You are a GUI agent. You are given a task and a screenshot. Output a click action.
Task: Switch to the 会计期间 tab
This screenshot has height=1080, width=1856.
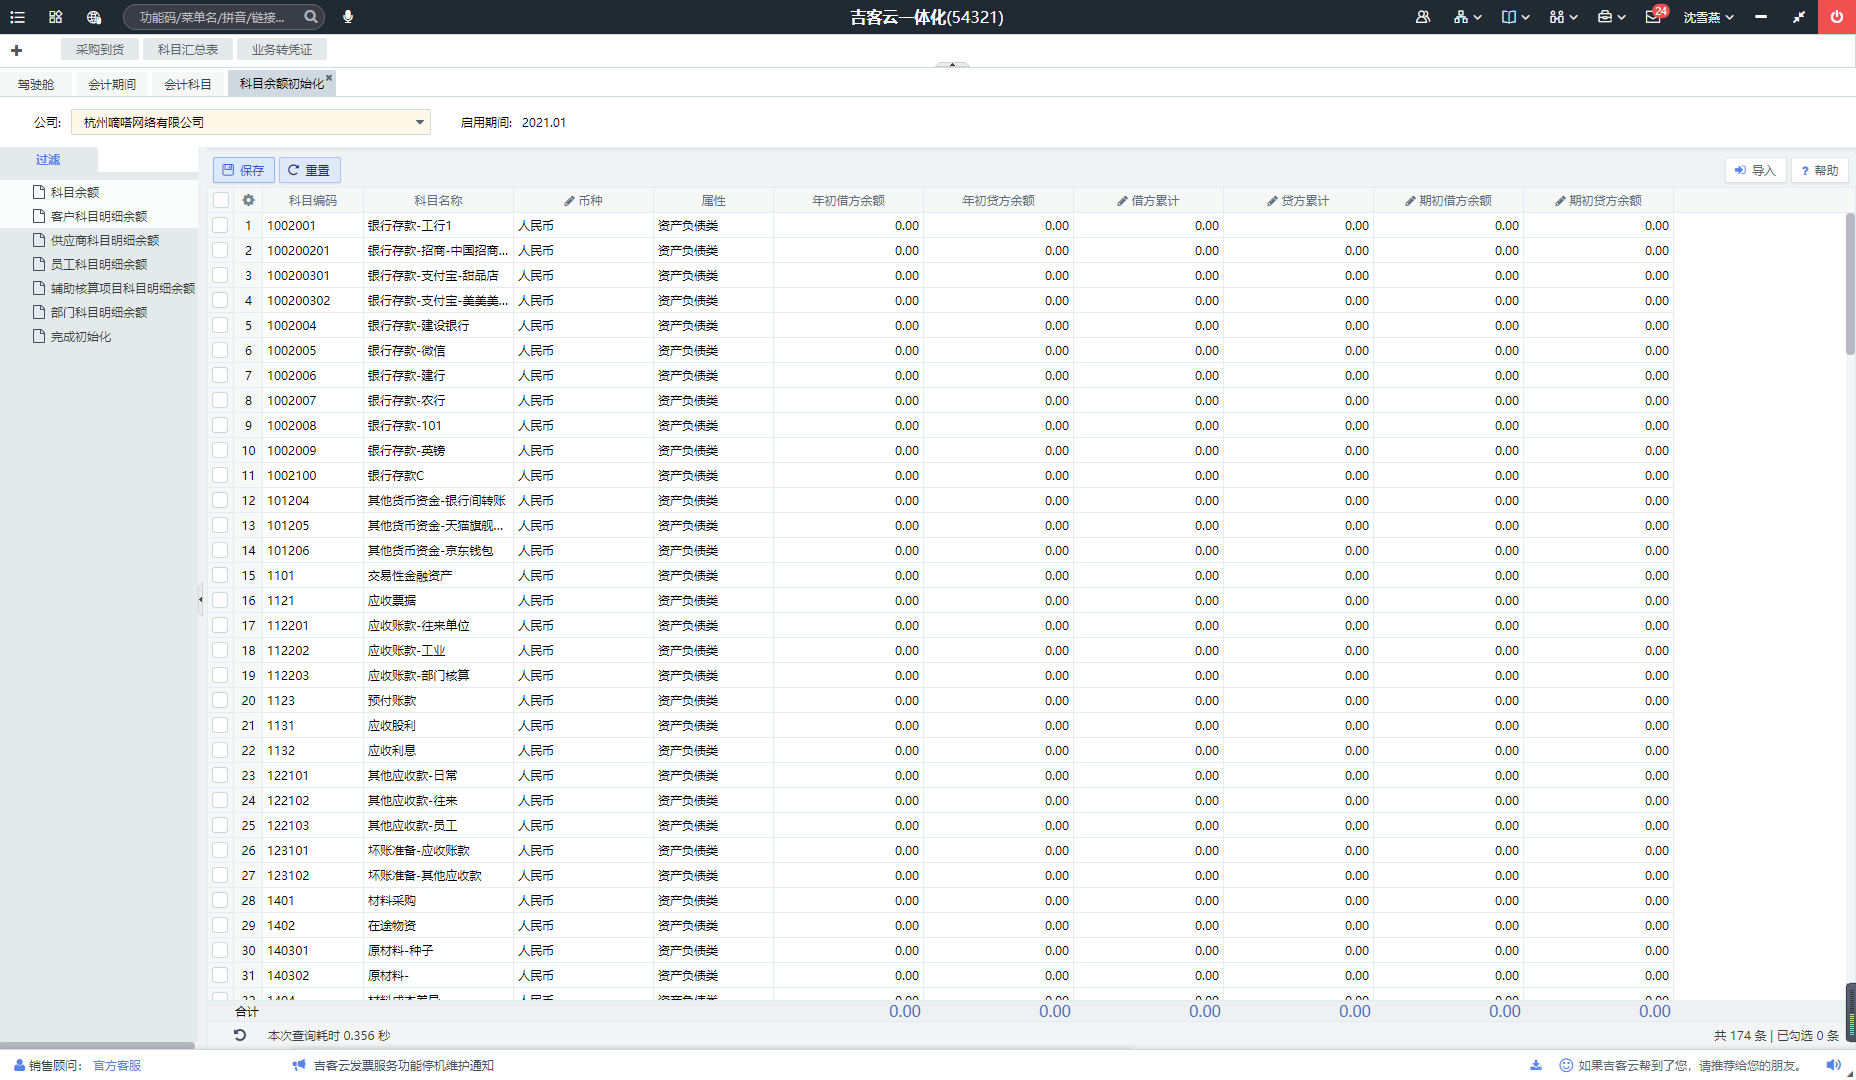[112, 84]
